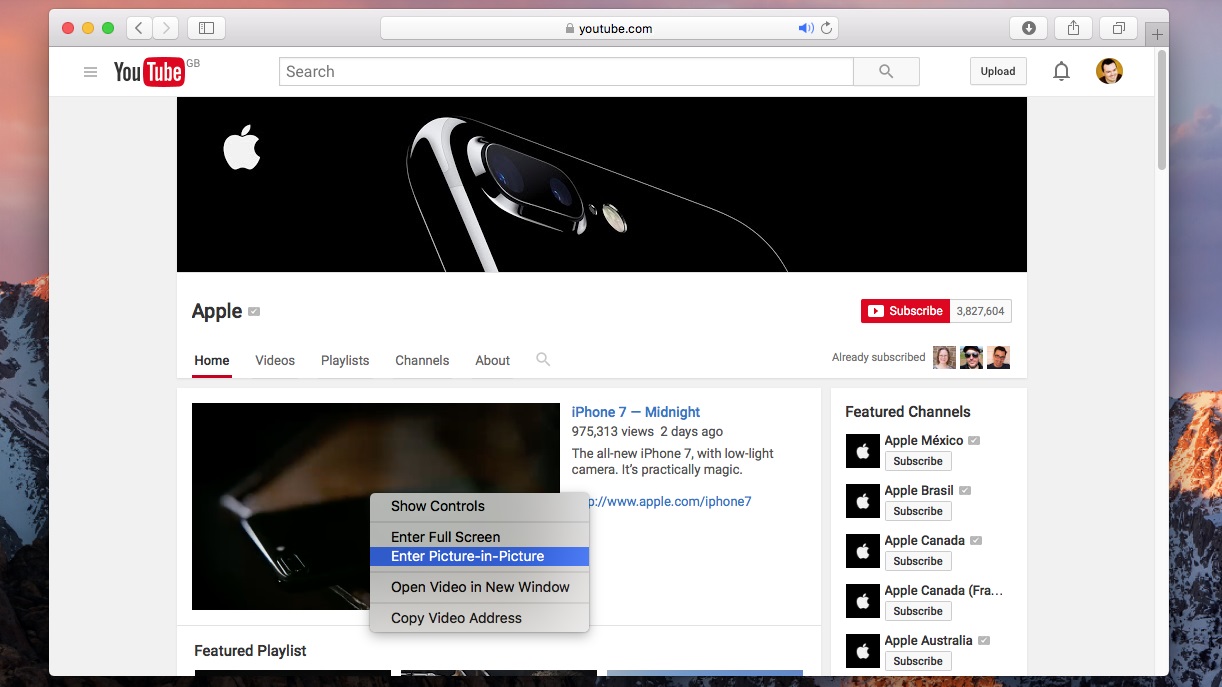
Task: Open the Apple México channel link
Action: [924, 440]
